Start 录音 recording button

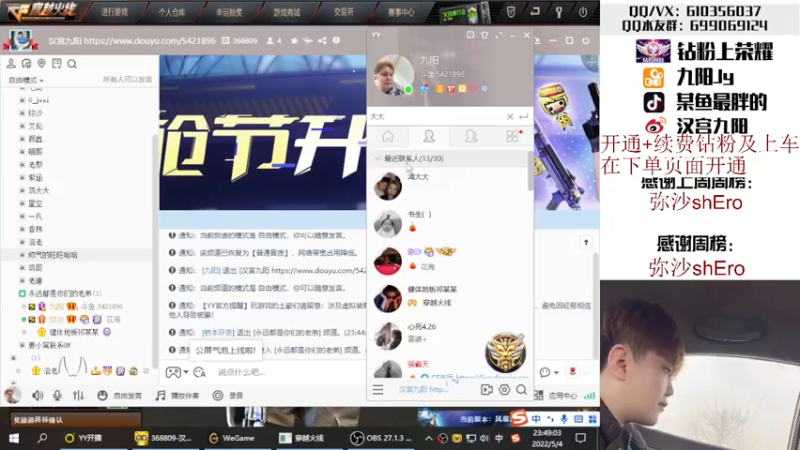[x=228, y=395]
